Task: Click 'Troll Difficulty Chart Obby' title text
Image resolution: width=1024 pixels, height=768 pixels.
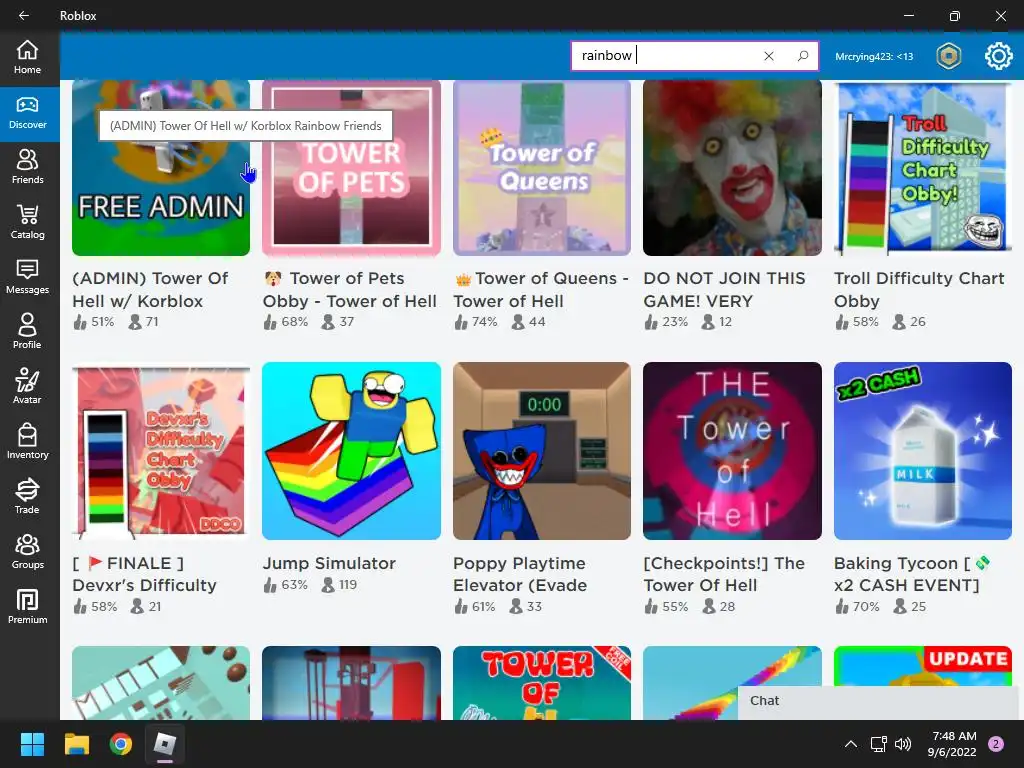Action: [x=919, y=289]
